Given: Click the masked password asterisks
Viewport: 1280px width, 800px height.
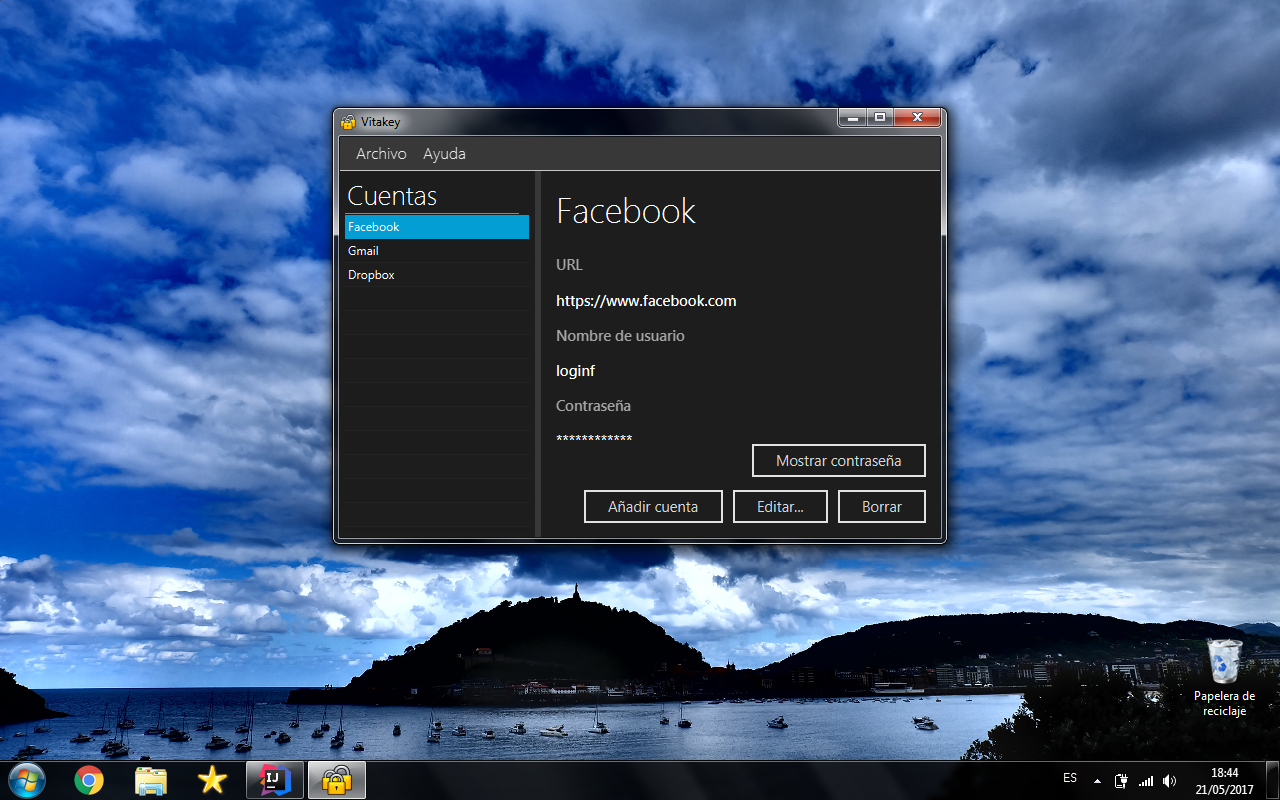Looking at the screenshot, I should 594,439.
